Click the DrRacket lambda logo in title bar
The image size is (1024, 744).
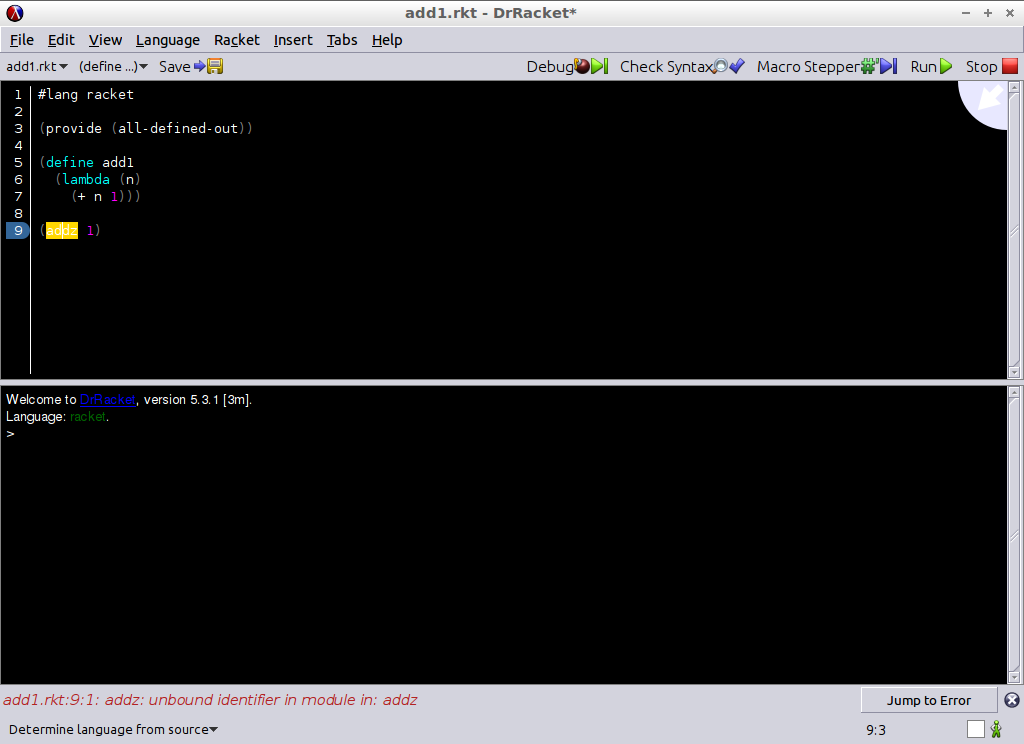pos(14,13)
